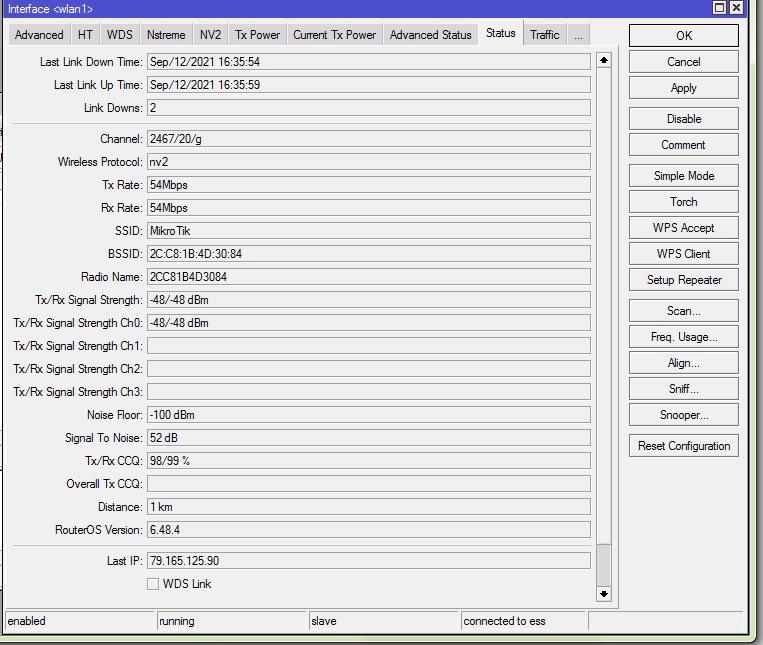Click the Link Downs field
763x645 pixels.
tap(369, 108)
